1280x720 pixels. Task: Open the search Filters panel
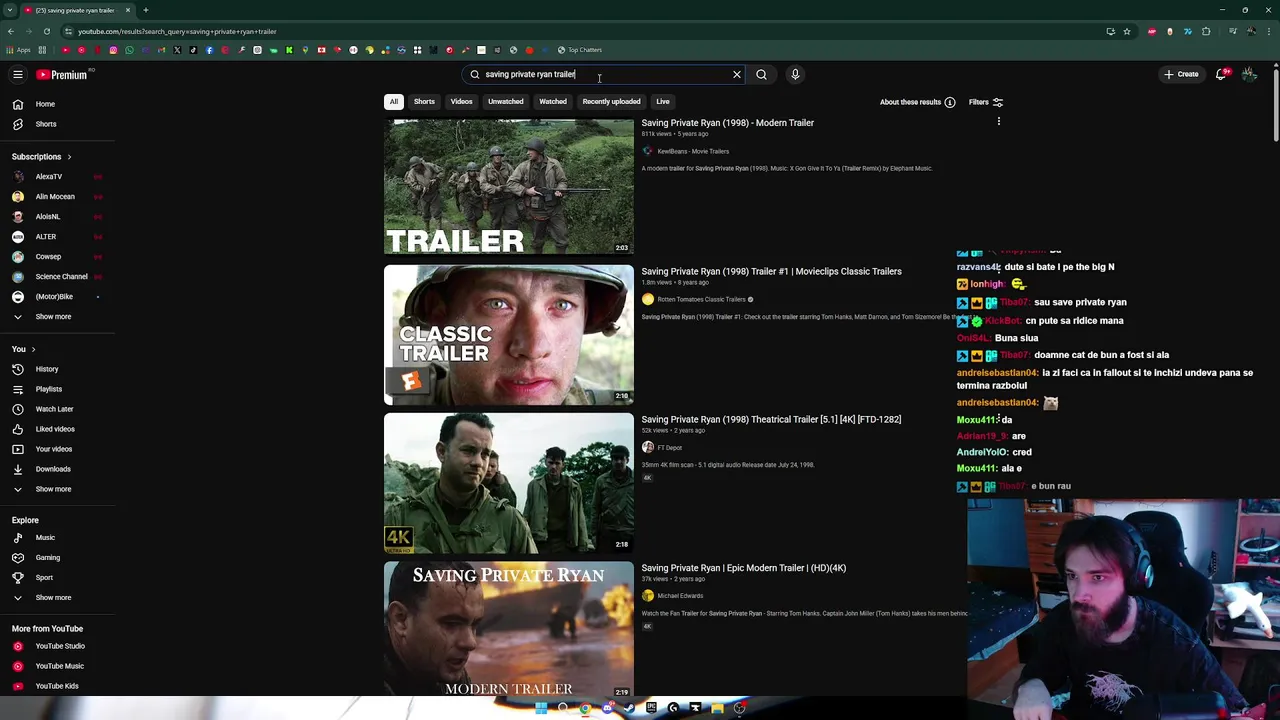985,102
